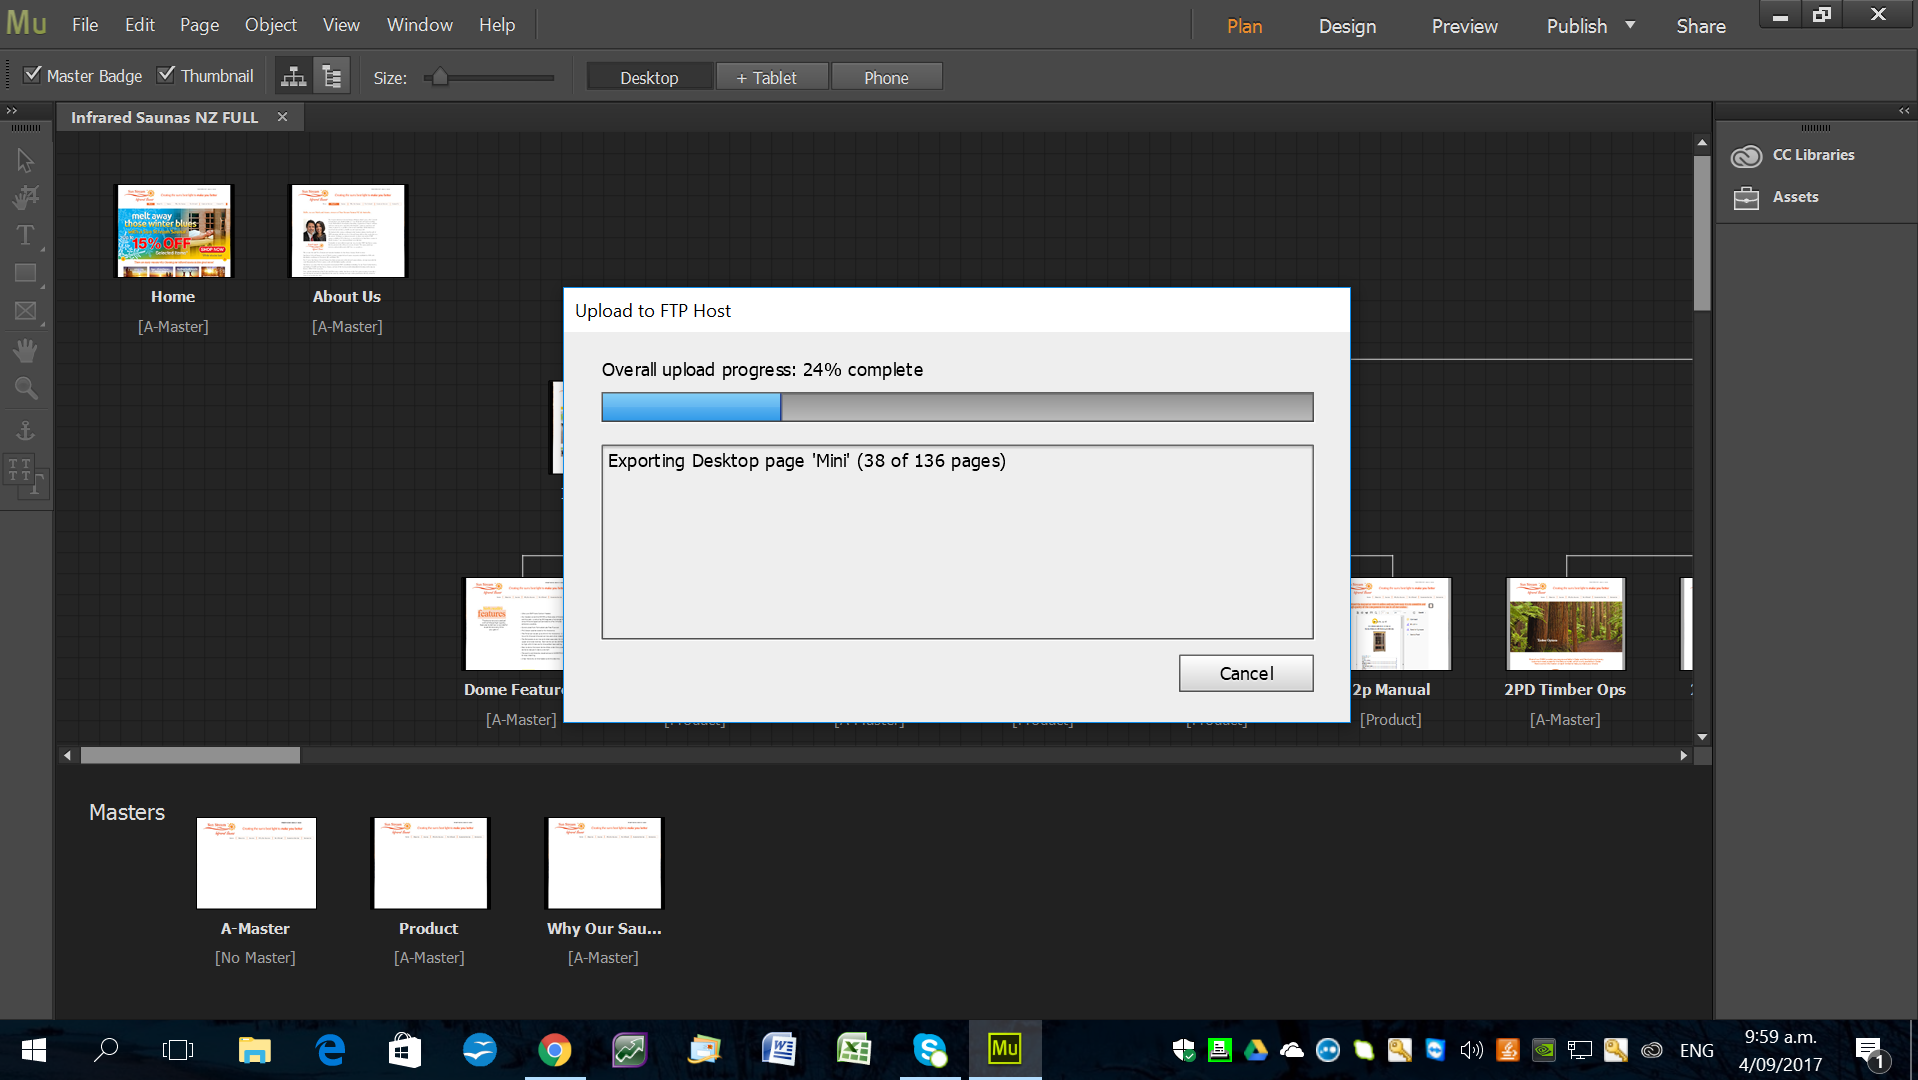Open the Help menu
1918x1080 pixels.
click(x=497, y=25)
